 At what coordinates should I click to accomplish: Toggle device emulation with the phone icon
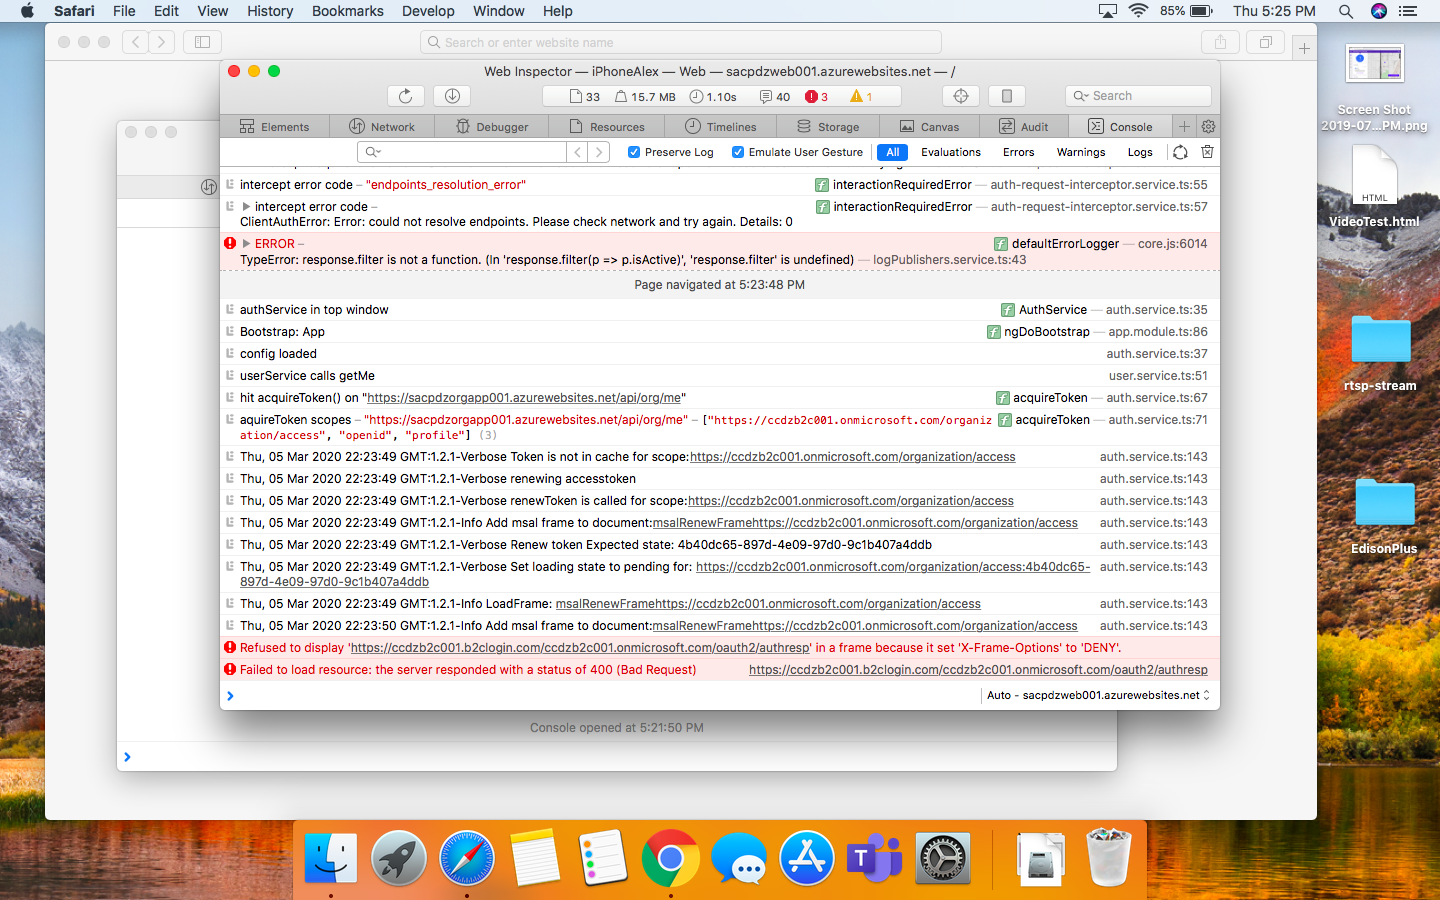pyautogui.click(x=1006, y=96)
